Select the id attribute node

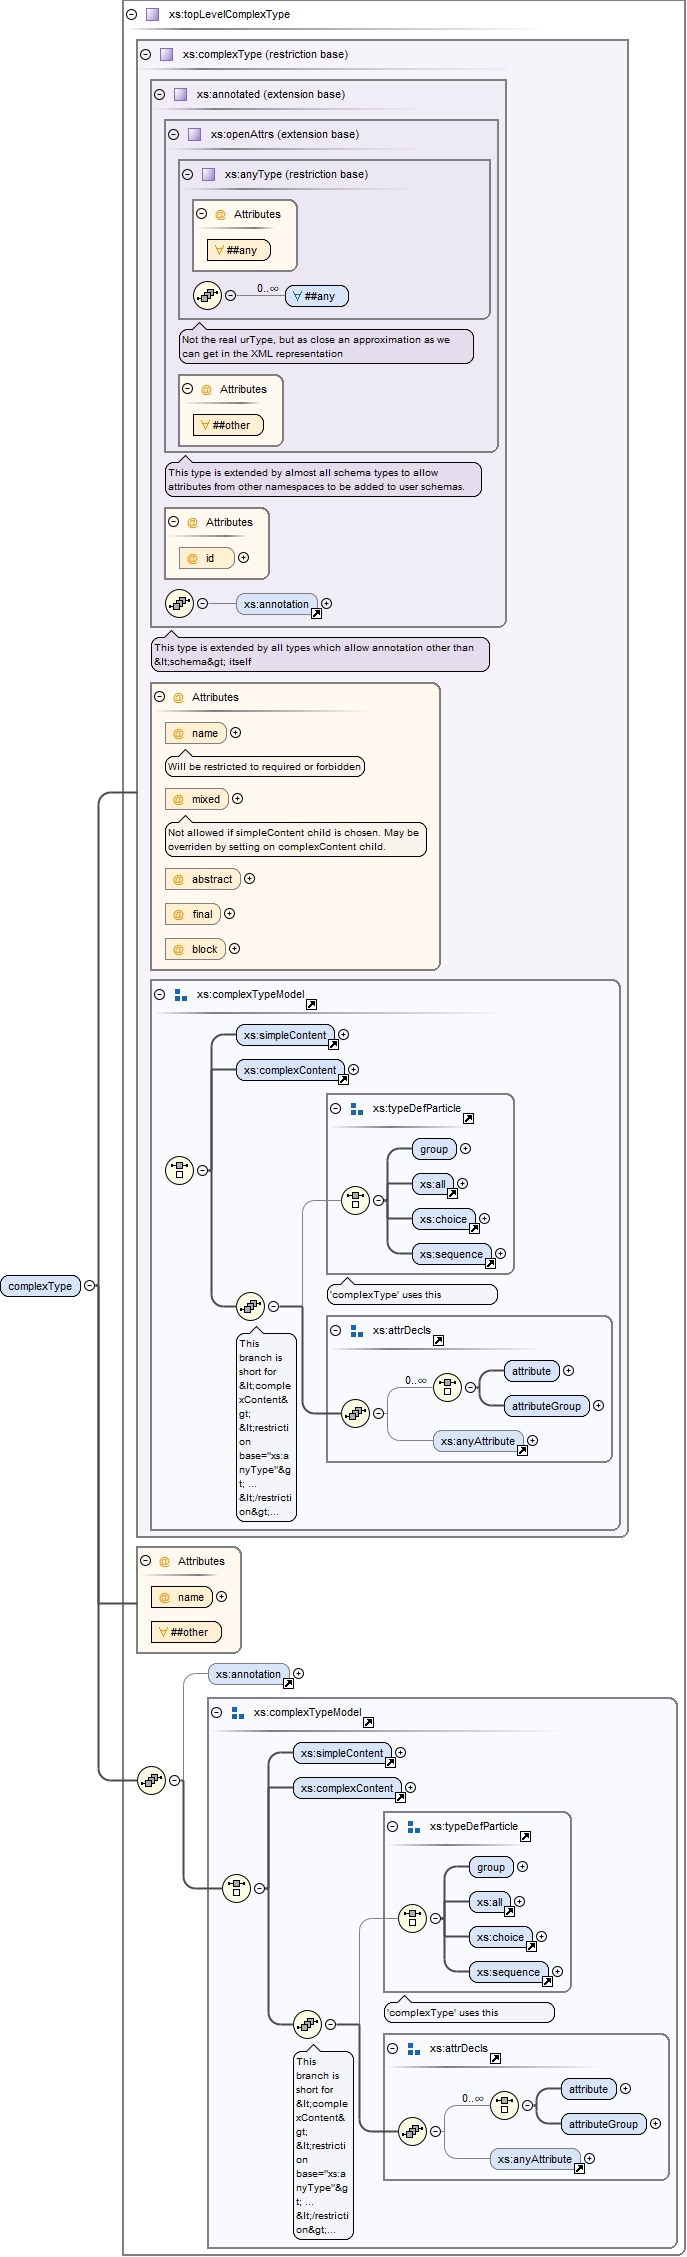pos(207,558)
